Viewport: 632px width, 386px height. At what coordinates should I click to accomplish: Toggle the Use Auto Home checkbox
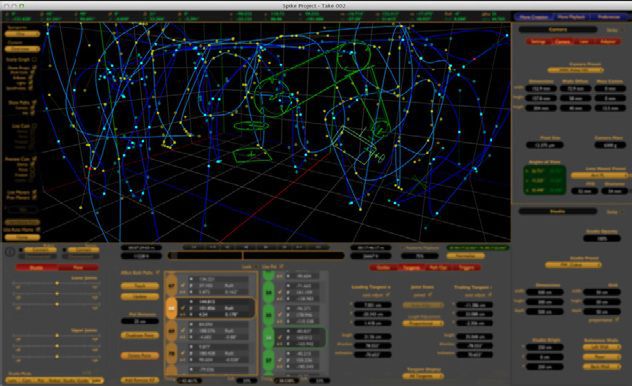38,230
